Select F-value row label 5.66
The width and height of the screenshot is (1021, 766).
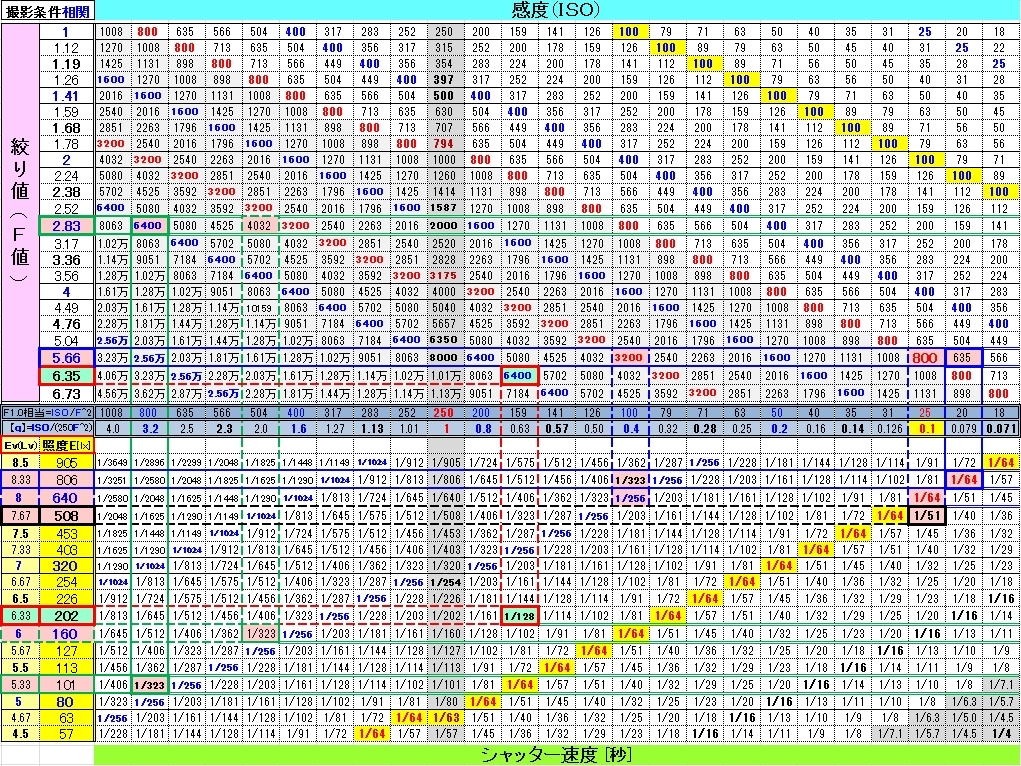click(x=66, y=358)
